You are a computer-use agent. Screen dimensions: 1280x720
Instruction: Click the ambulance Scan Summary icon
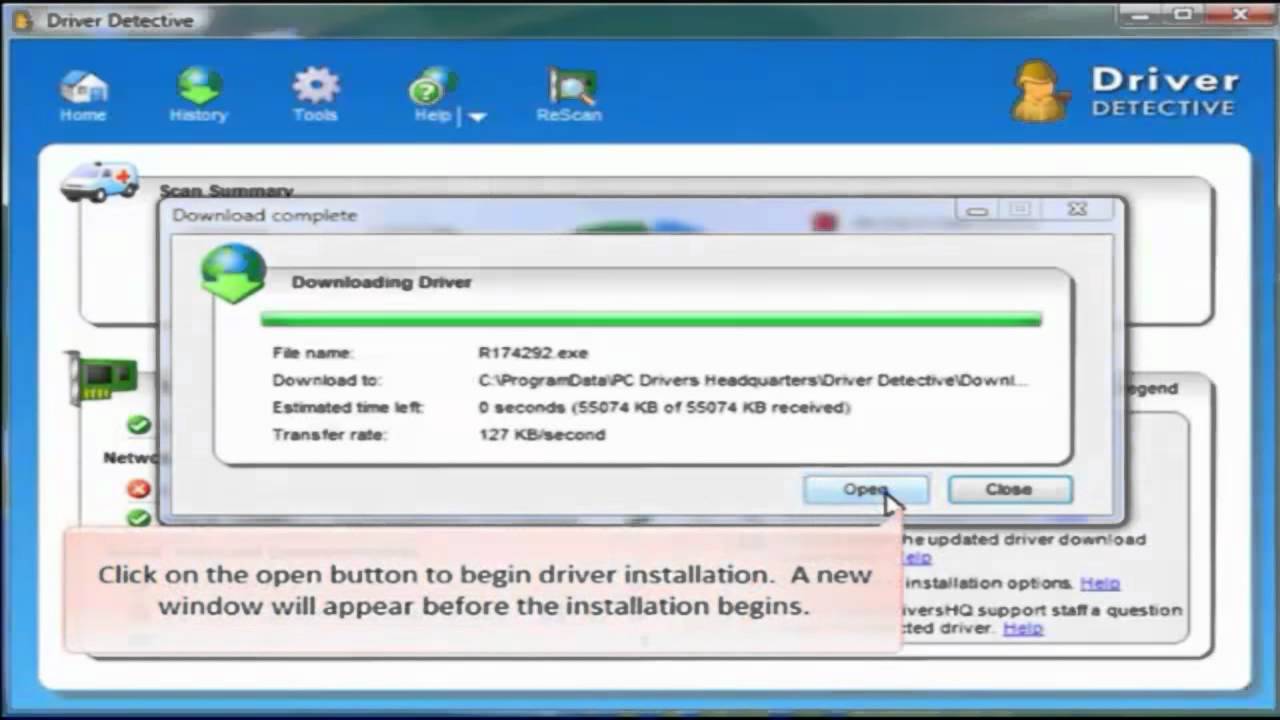tap(98, 182)
